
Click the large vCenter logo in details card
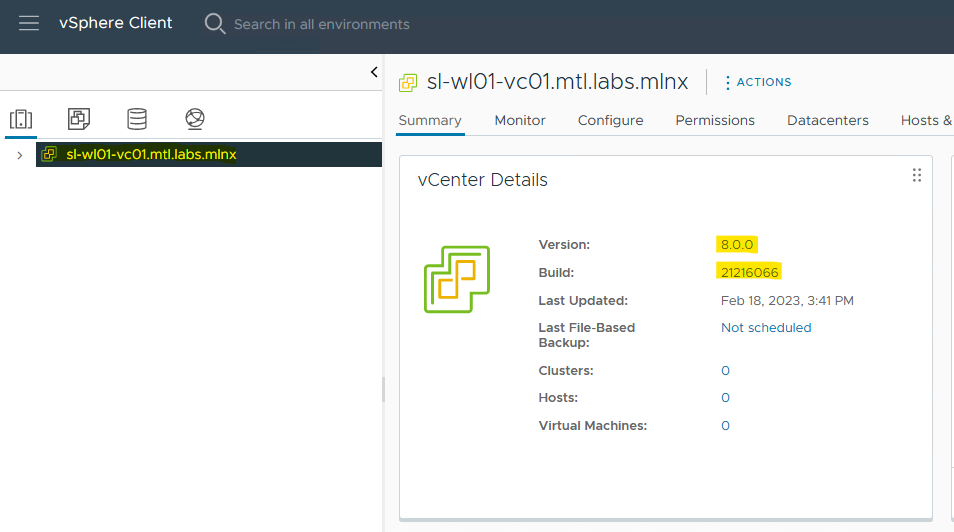pyautogui.click(x=457, y=279)
